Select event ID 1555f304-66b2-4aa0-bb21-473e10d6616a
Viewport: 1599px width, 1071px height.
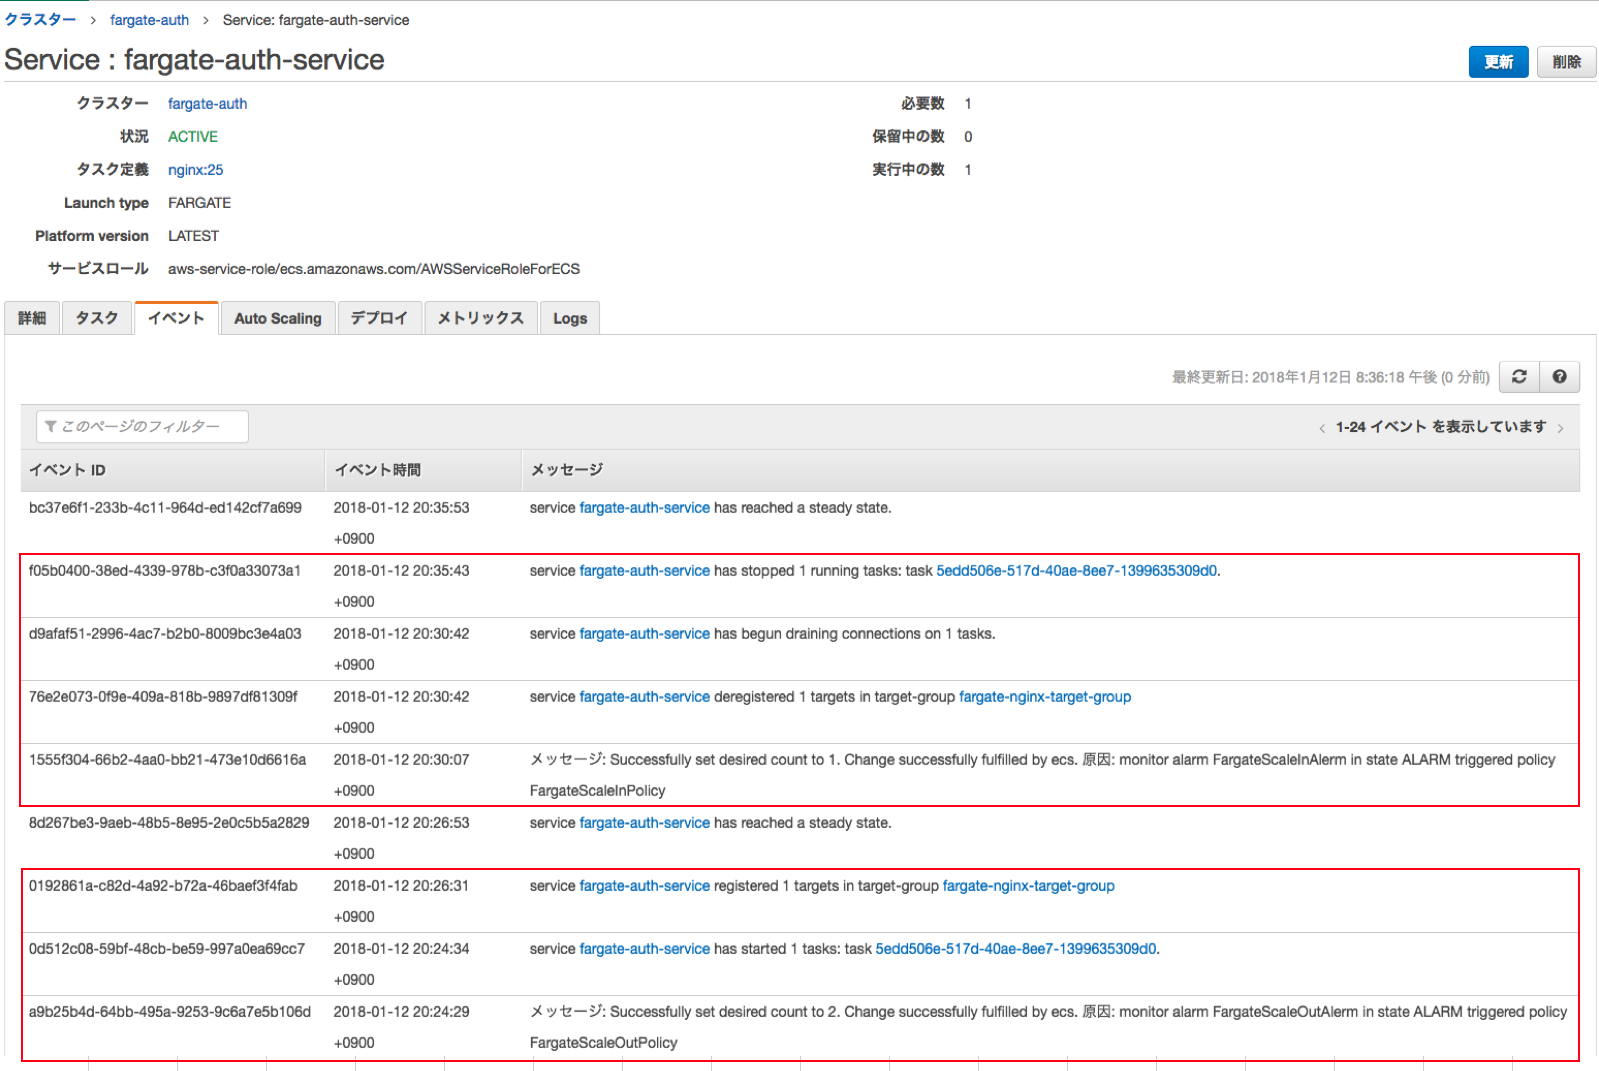click(x=167, y=760)
